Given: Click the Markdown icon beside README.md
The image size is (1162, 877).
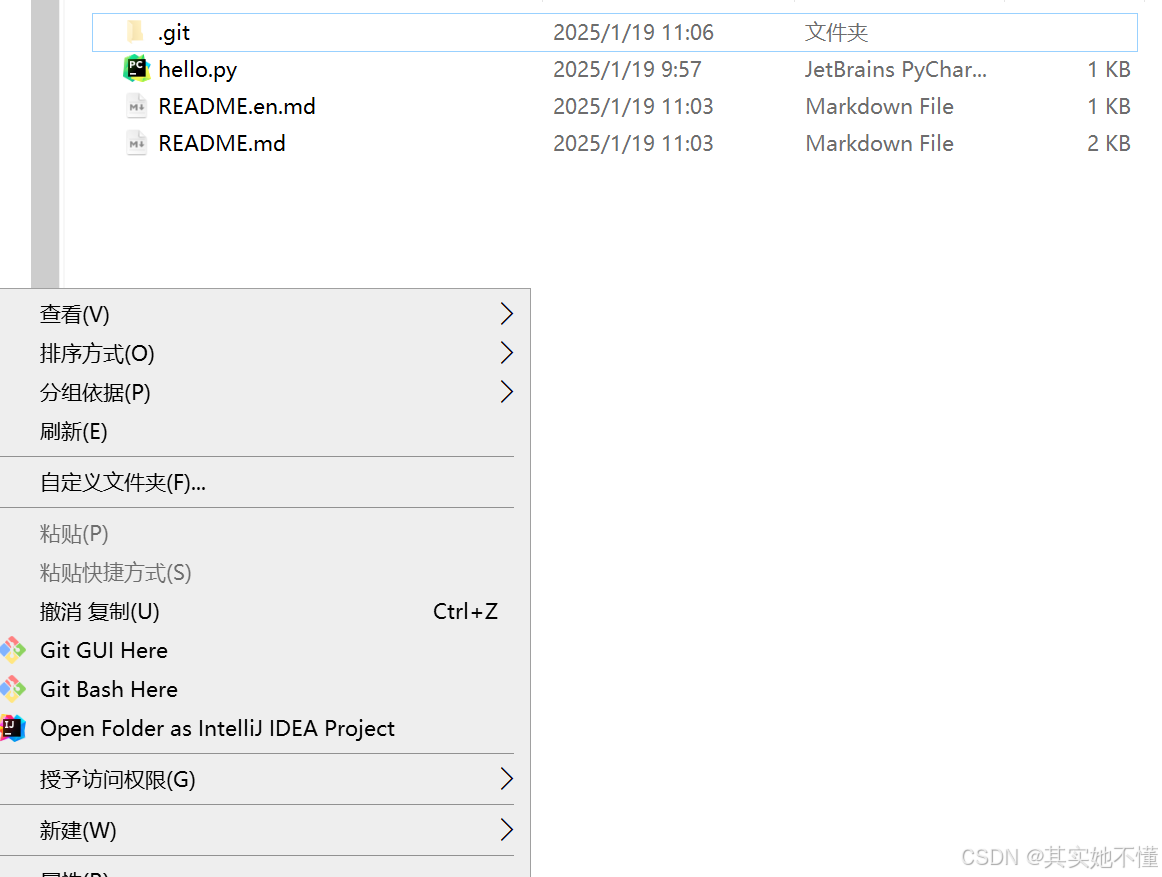Looking at the screenshot, I should 136,143.
